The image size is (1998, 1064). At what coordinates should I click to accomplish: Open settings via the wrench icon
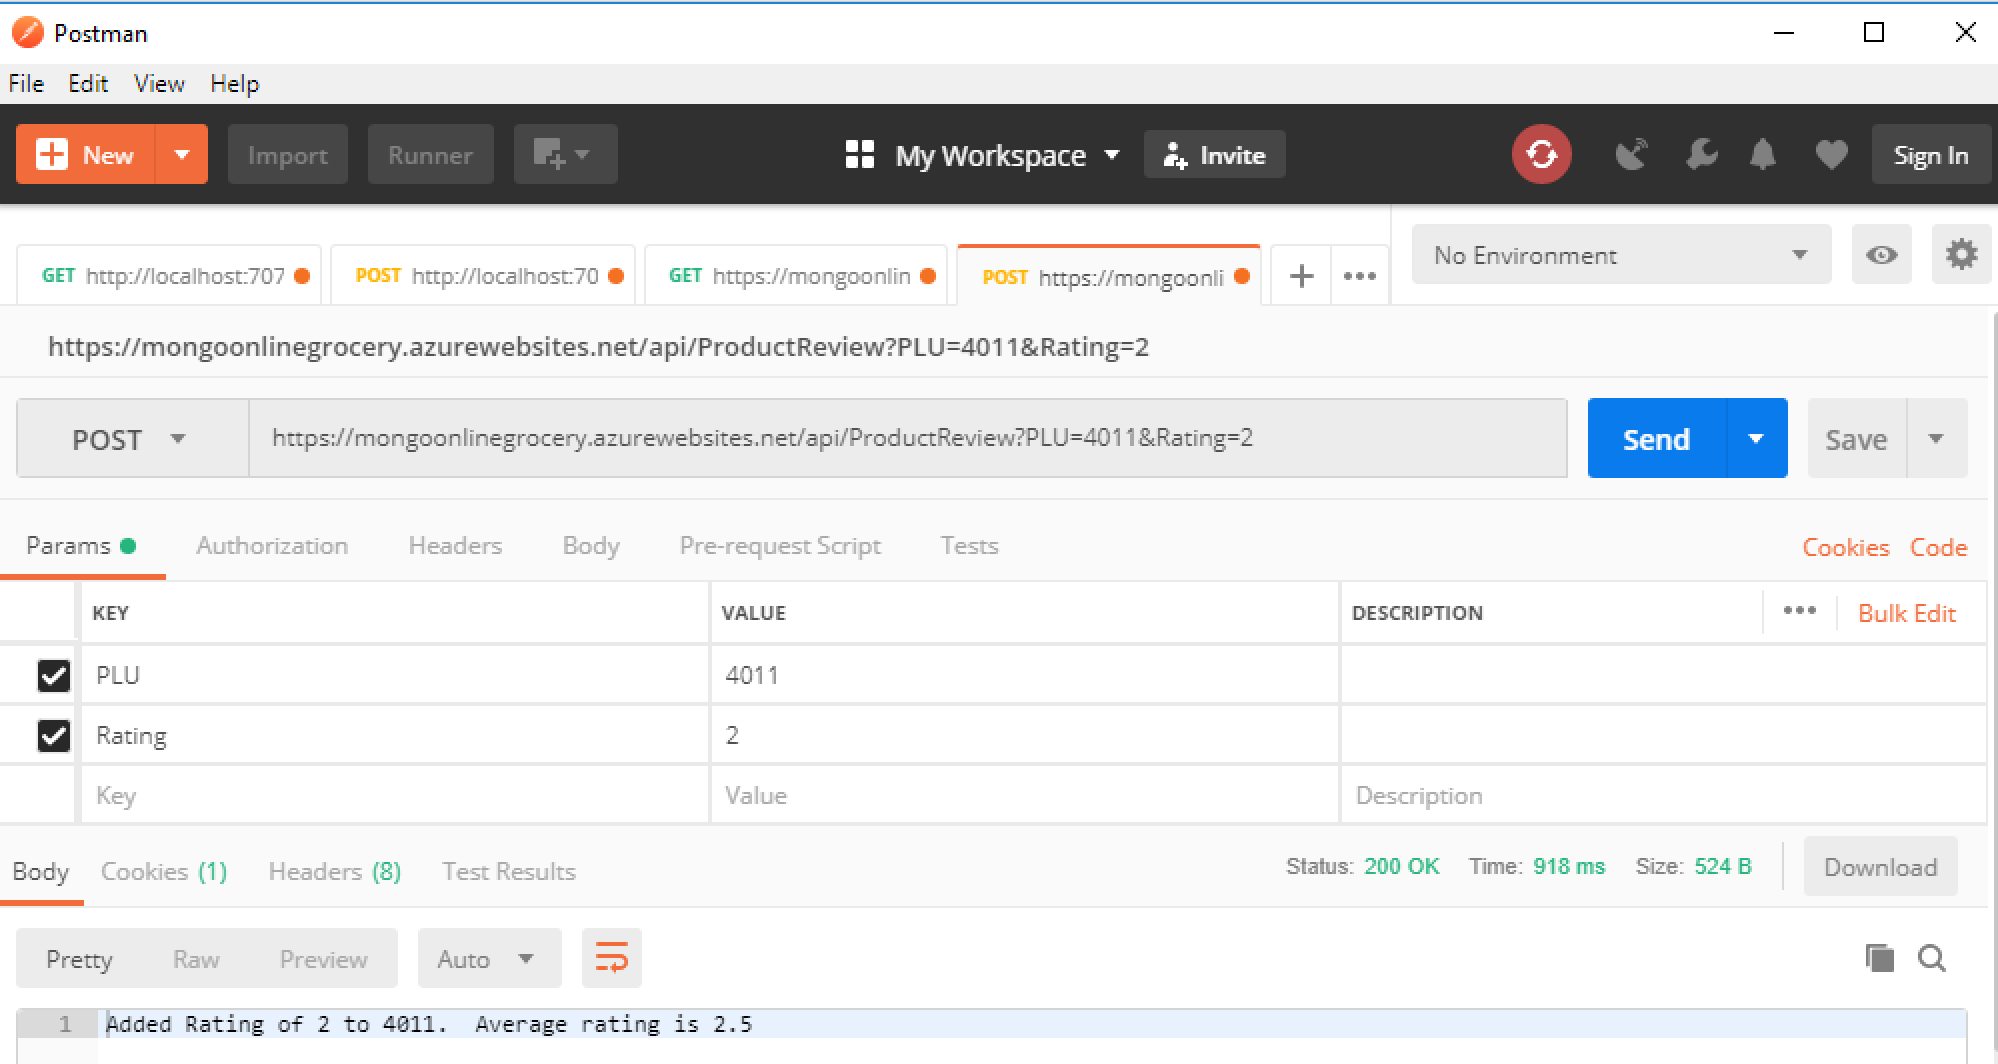coord(1700,155)
